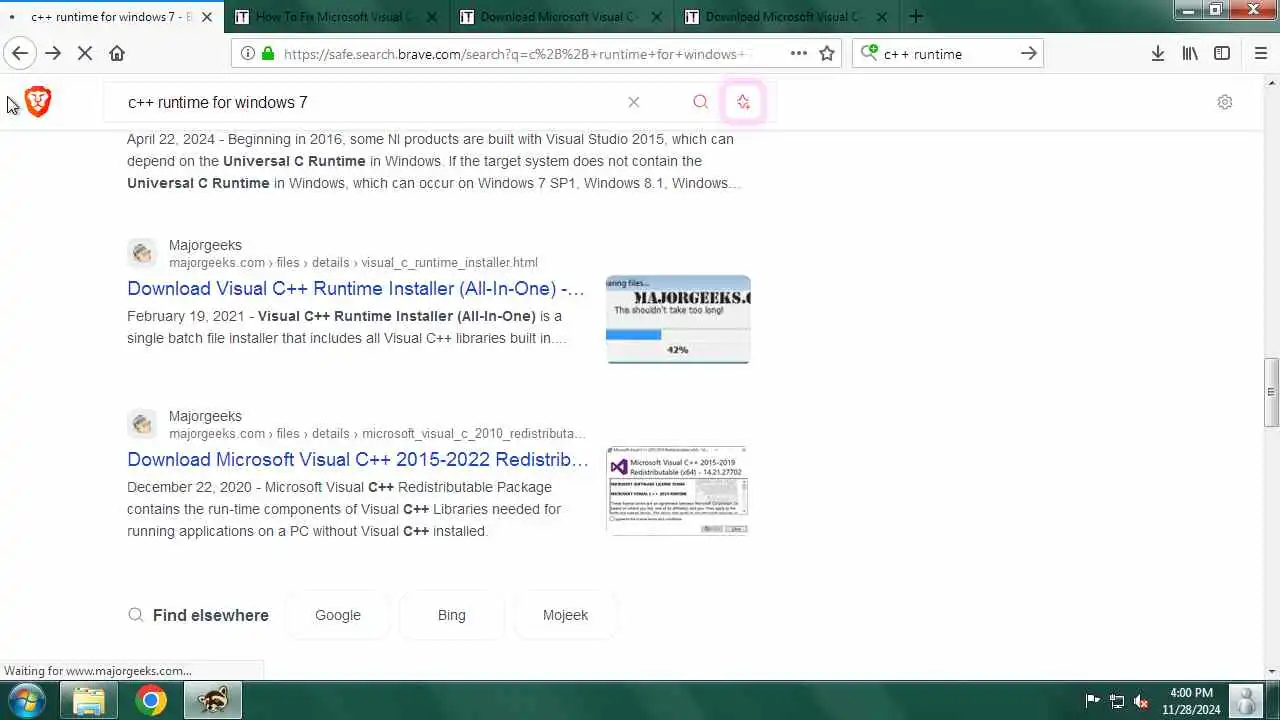
Task: Open the clock showing 4:00 PM
Action: [x=1191, y=701]
